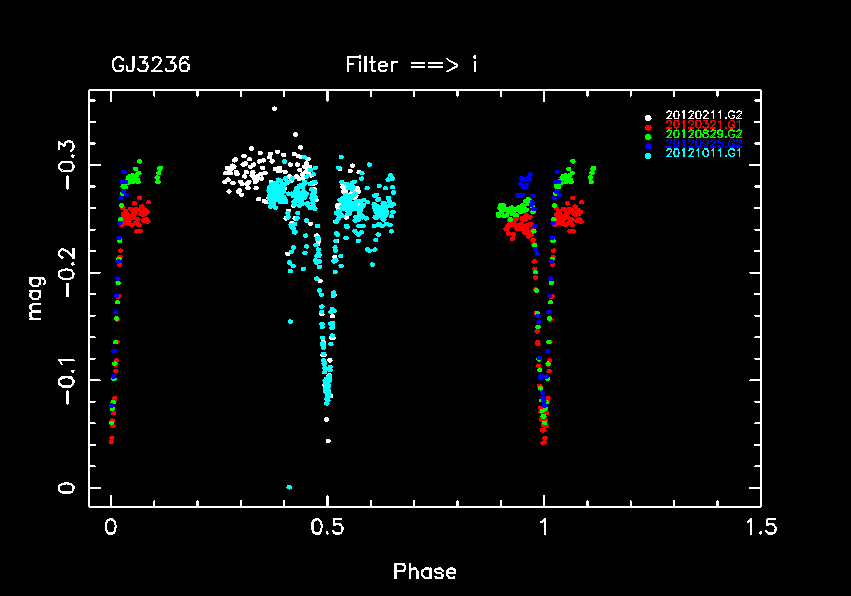Click the 'Phase' x-axis label
The height and width of the screenshot is (596, 851).
(424, 572)
